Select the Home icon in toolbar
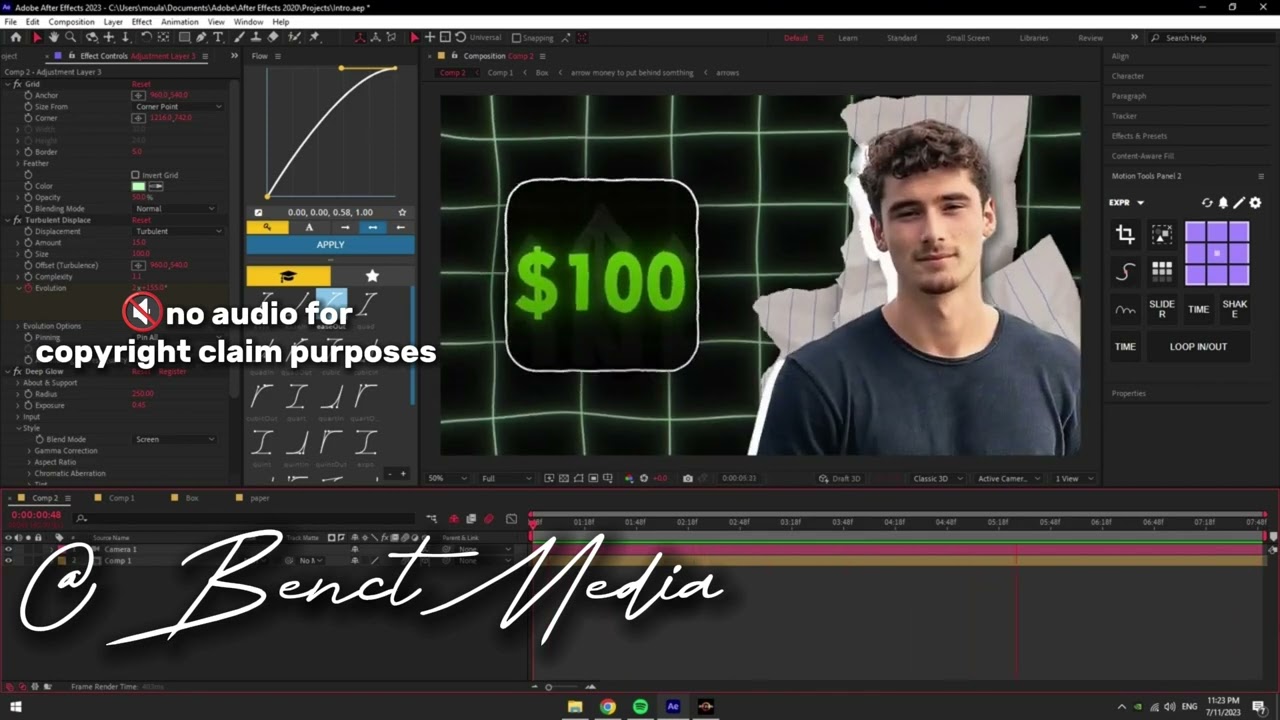 point(15,37)
